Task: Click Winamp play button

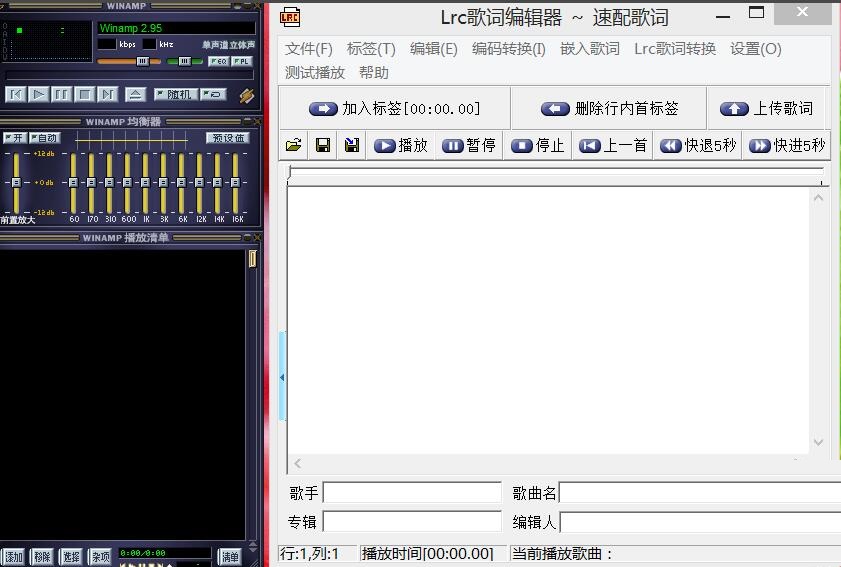Action: tap(38, 95)
